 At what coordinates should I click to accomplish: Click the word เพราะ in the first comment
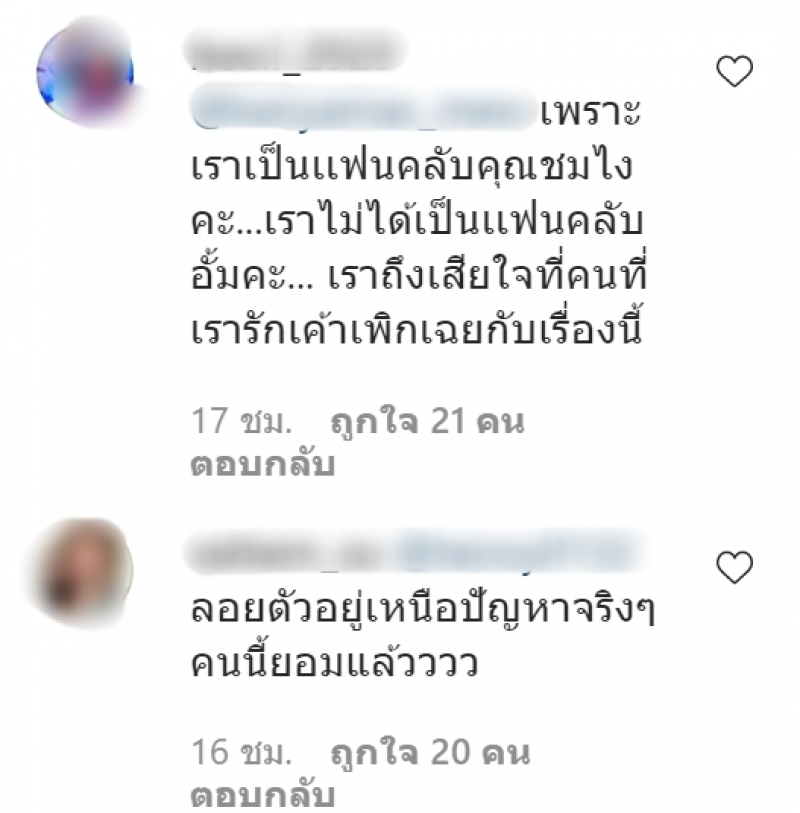tap(591, 113)
